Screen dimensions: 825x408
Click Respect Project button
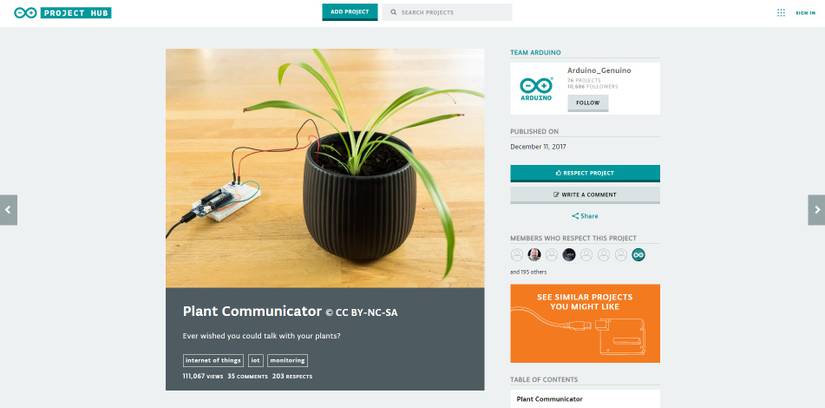click(x=585, y=173)
